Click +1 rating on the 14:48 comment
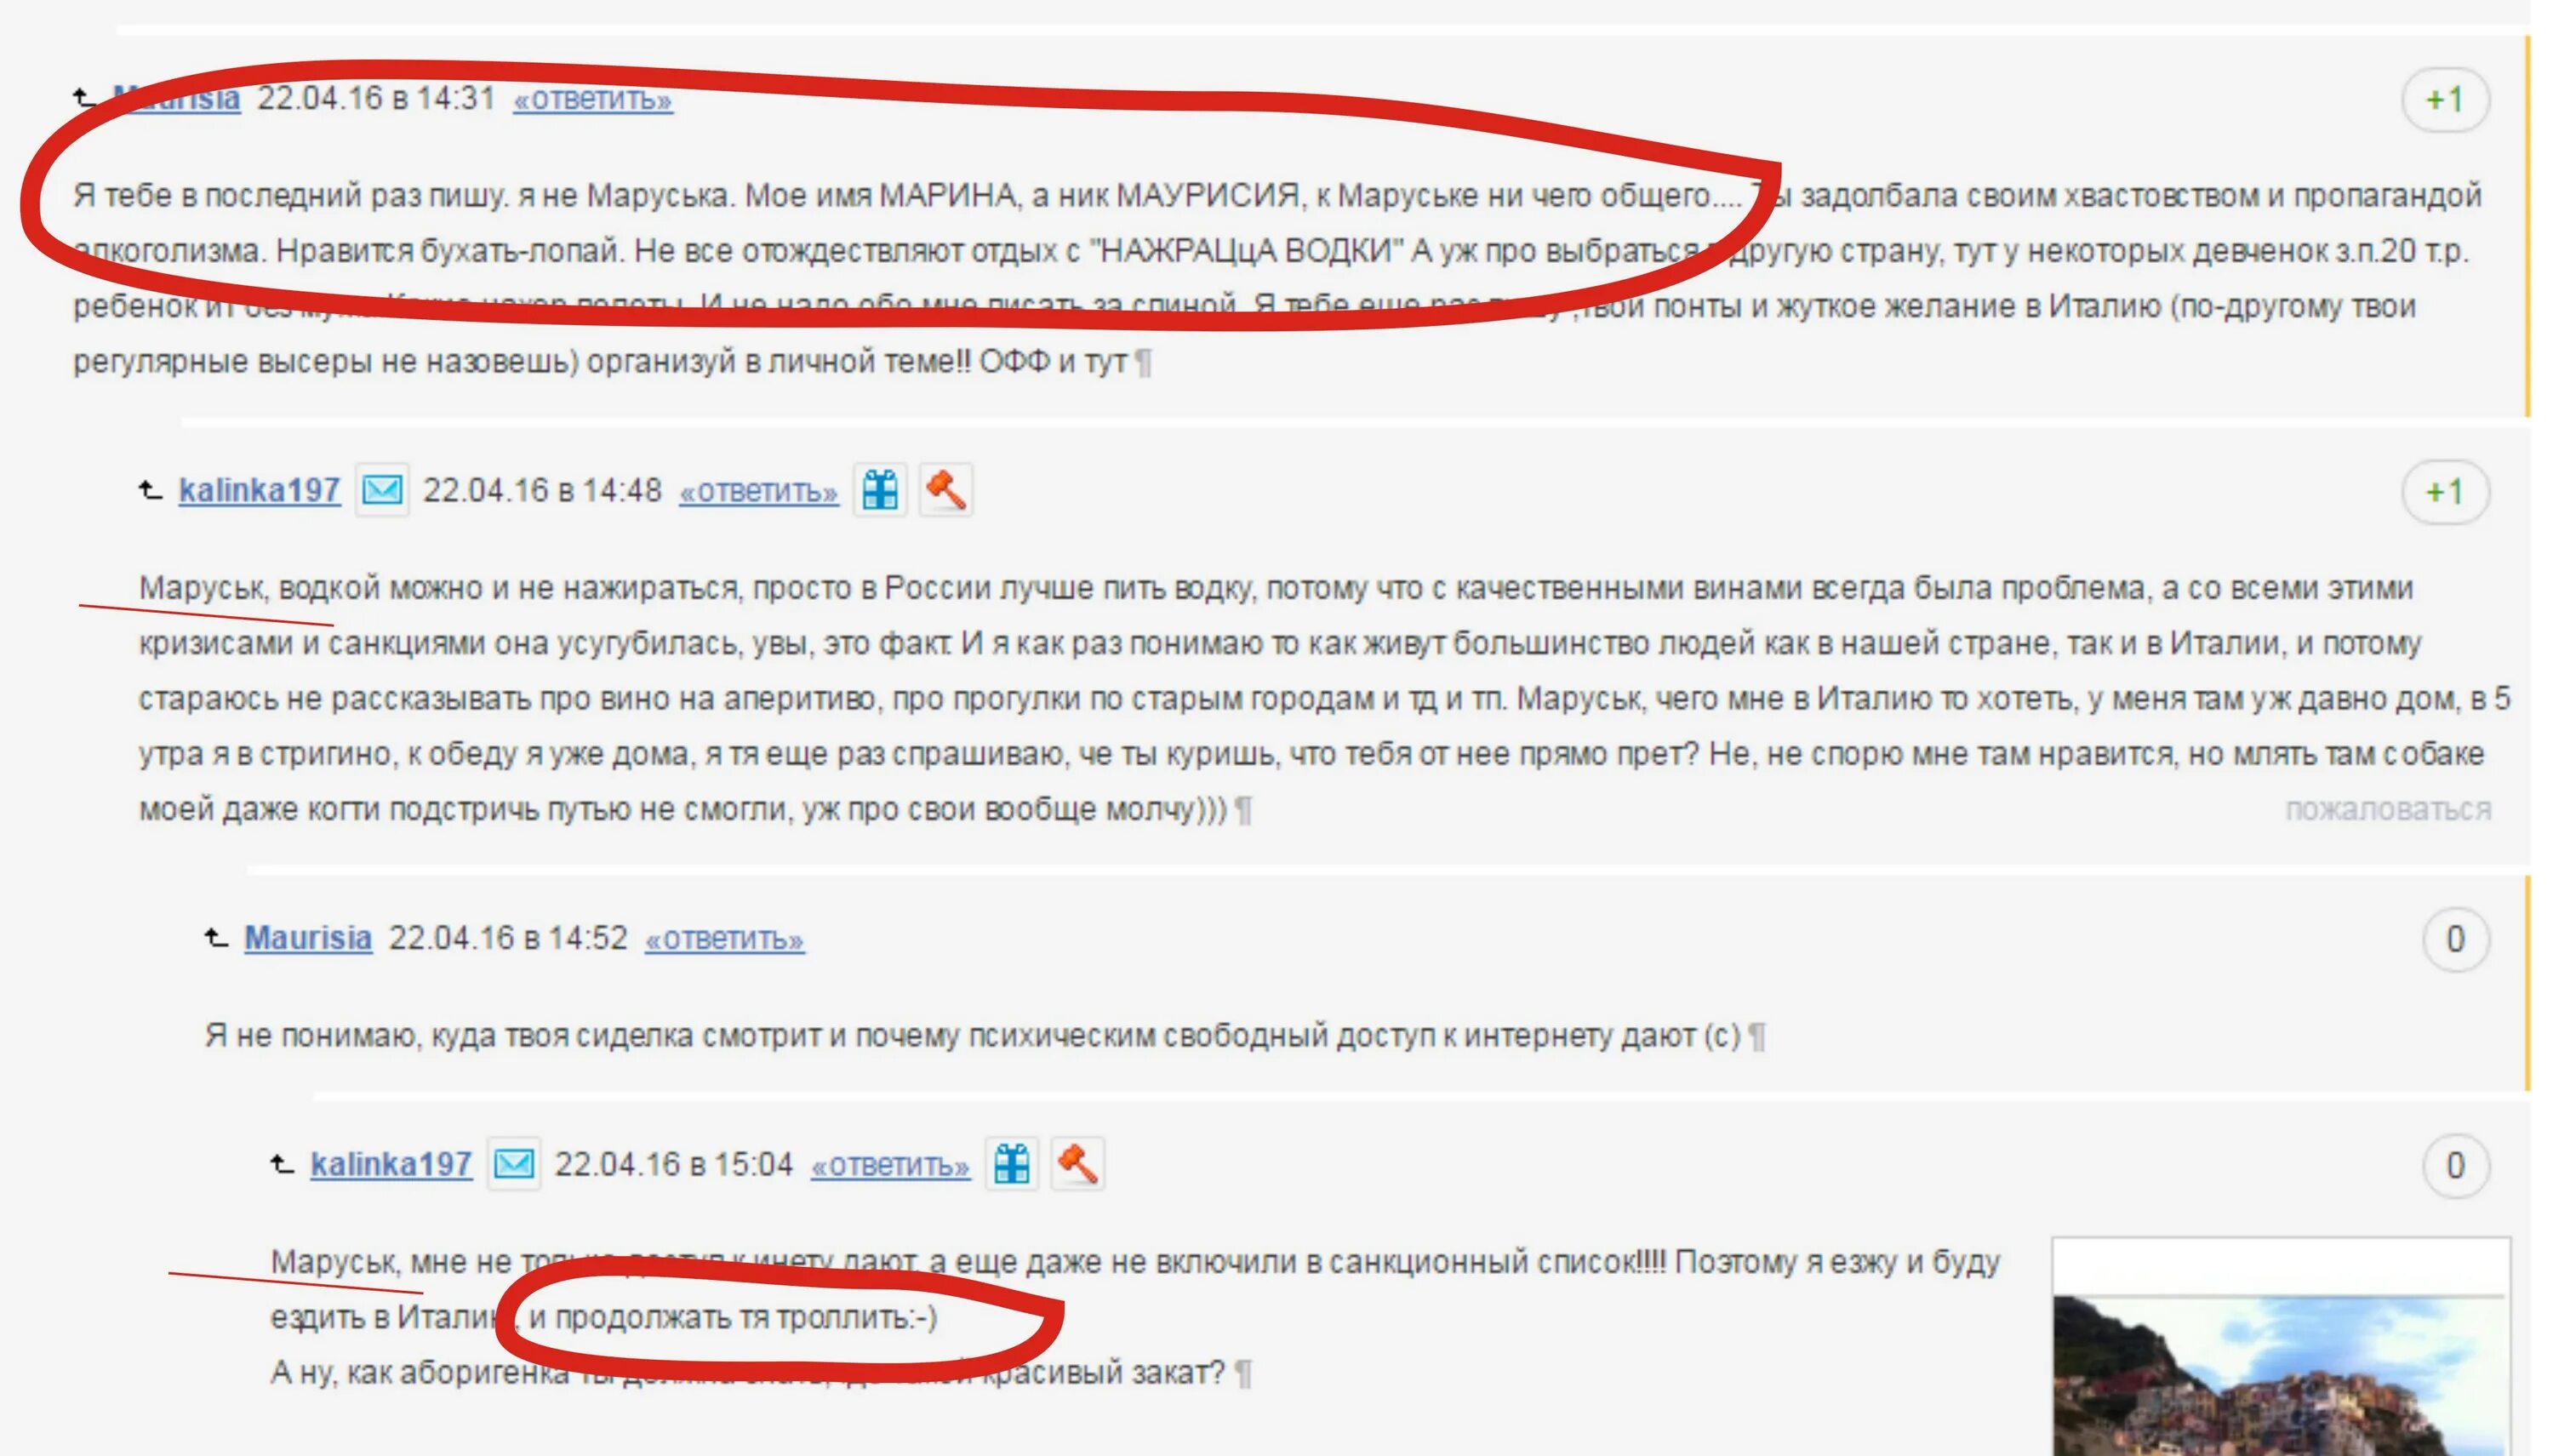 (2445, 491)
